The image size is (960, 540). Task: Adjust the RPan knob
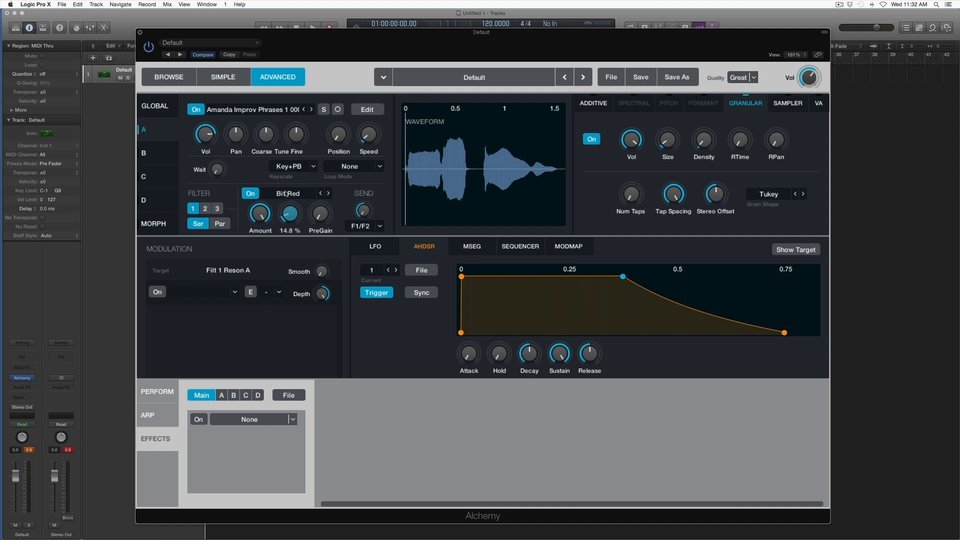click(776, 140)
